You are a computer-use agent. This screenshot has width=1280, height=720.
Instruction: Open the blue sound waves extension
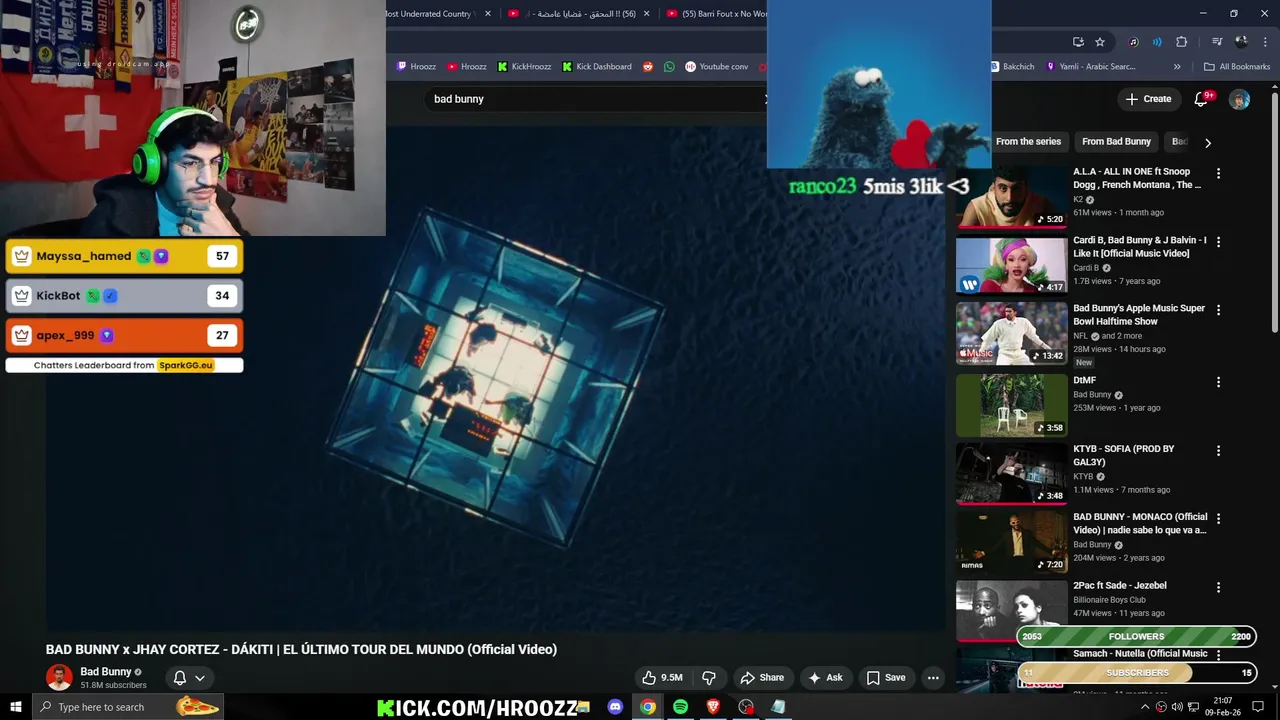point(1157,42)
